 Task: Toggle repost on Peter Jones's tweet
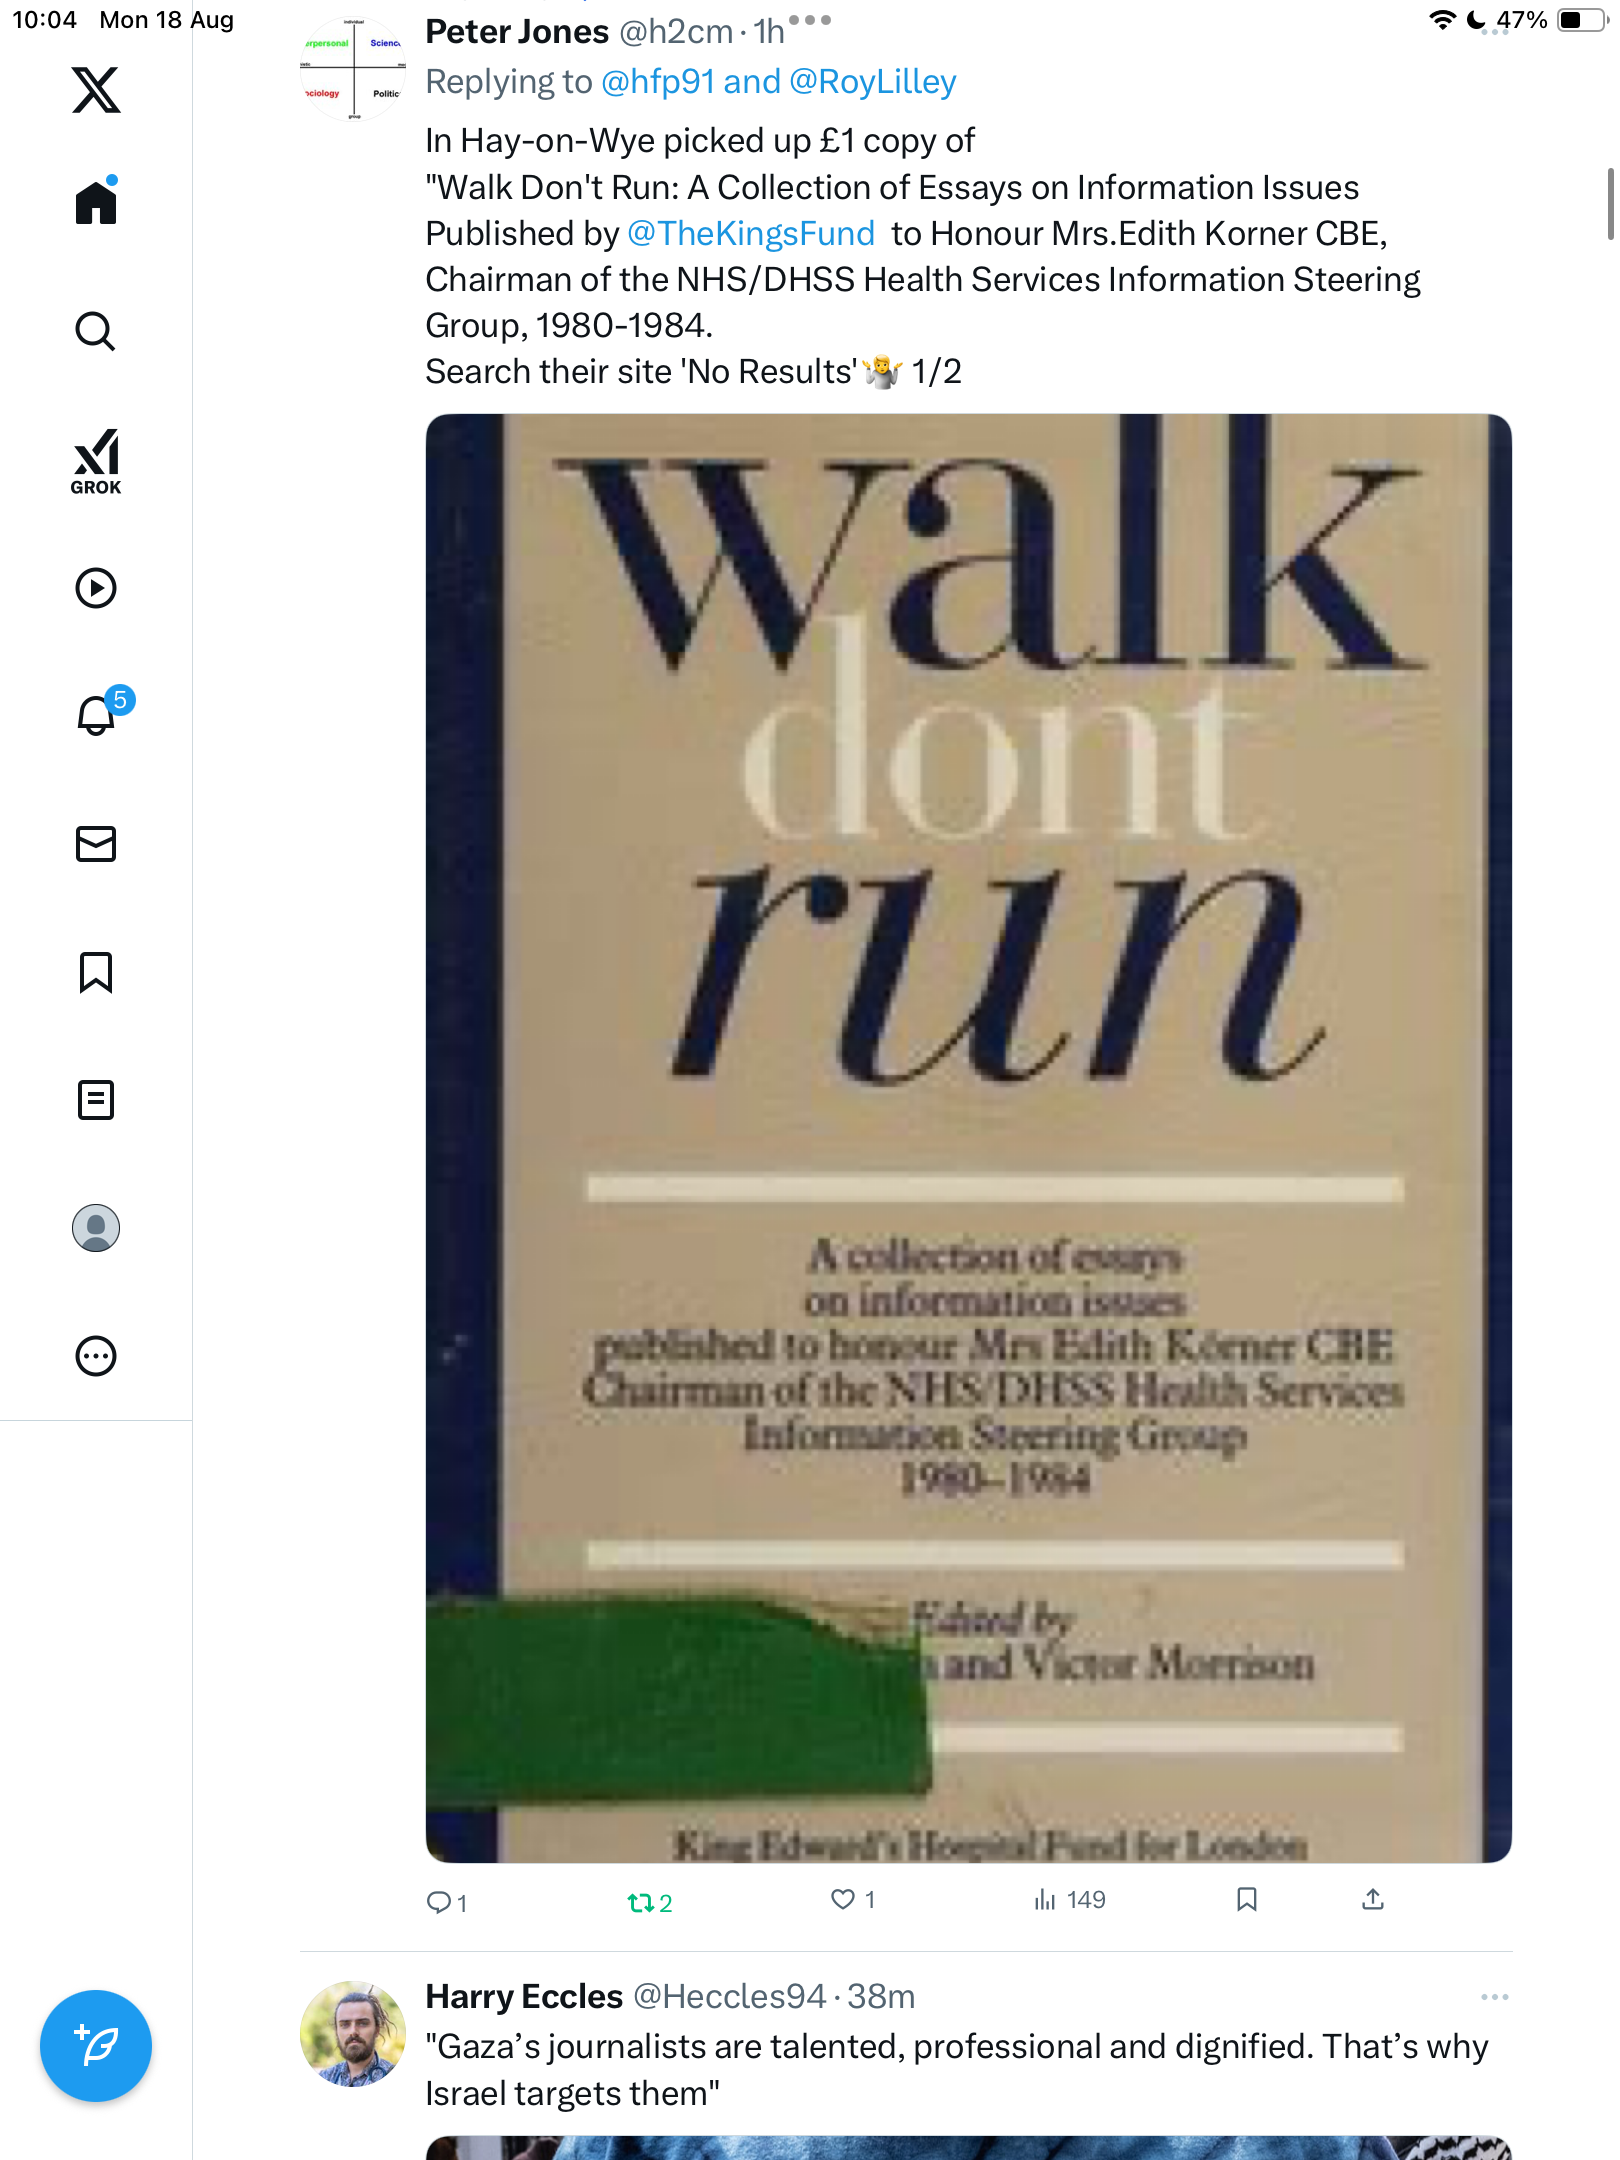pyautogui.click(x=650, y=1902)
